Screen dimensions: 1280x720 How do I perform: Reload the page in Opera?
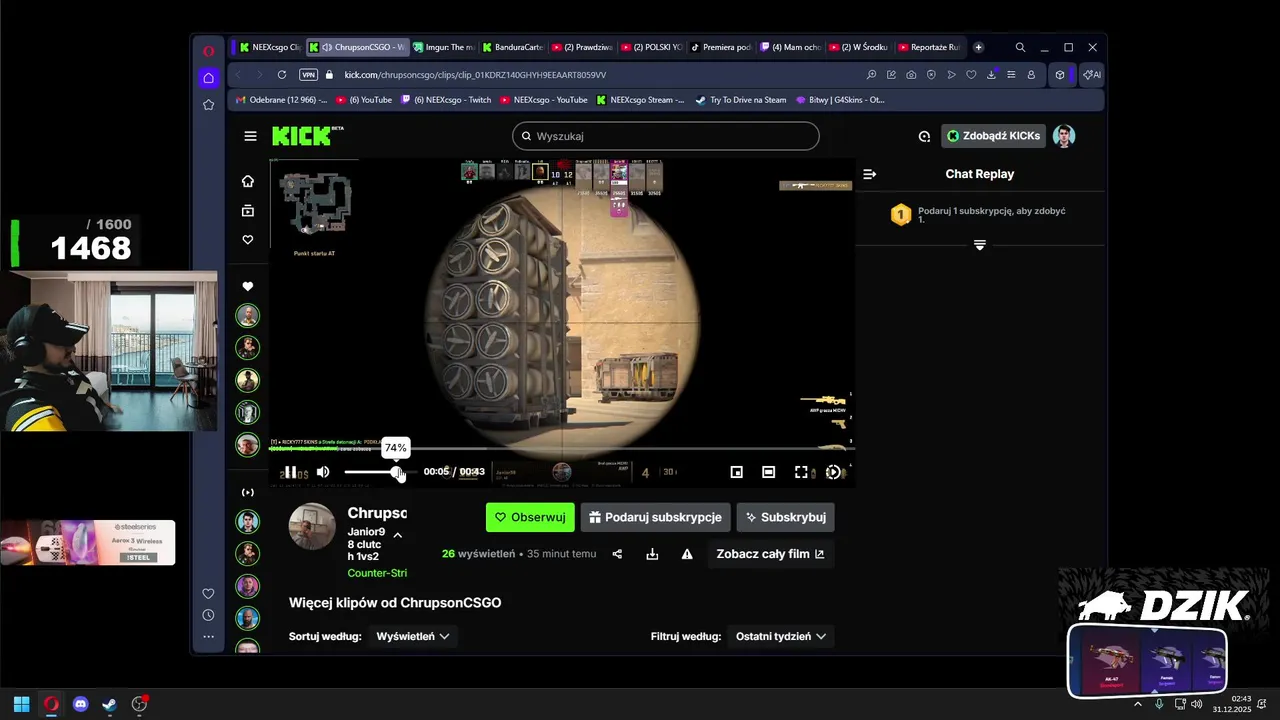point(282,75)
